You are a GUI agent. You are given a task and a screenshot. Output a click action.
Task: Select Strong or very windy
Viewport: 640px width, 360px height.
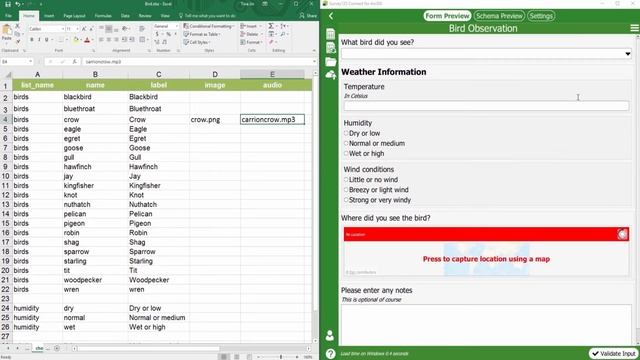346,200
